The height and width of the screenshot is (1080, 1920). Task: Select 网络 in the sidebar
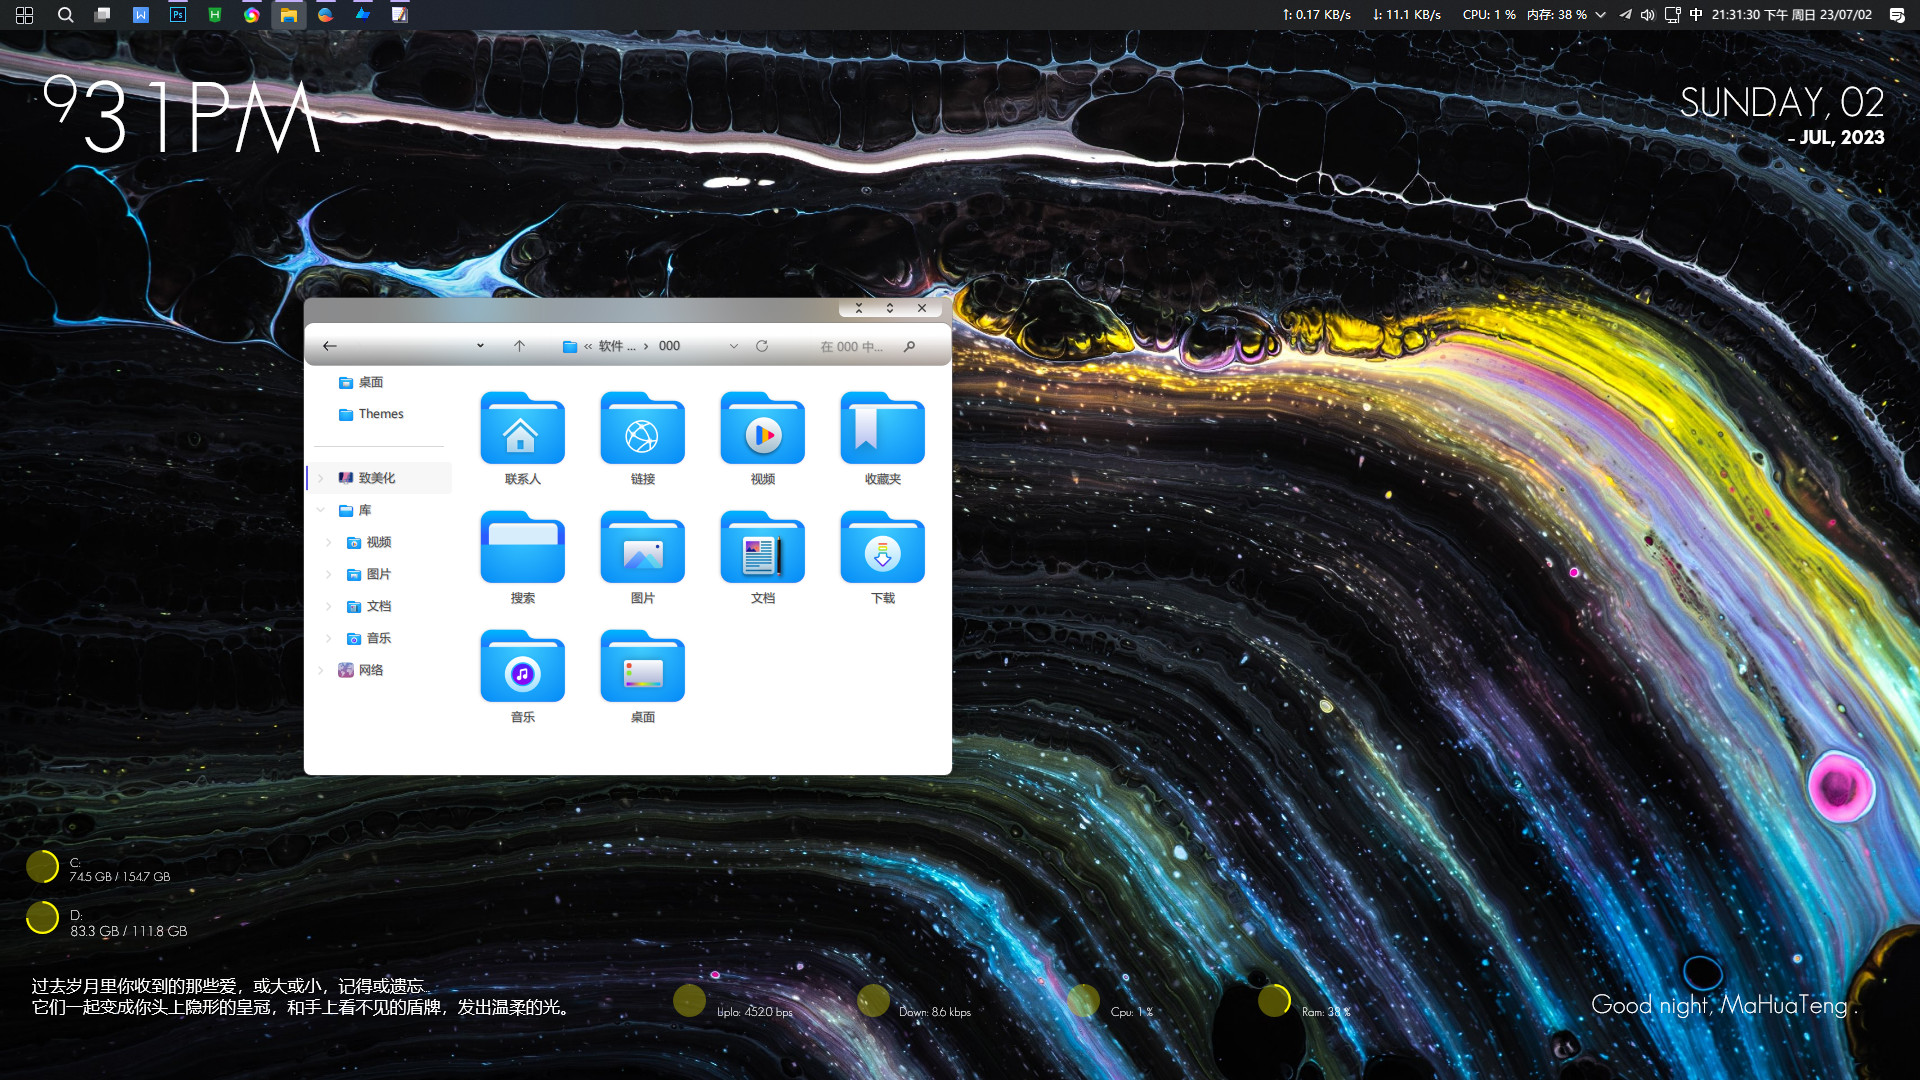[370, 670]
